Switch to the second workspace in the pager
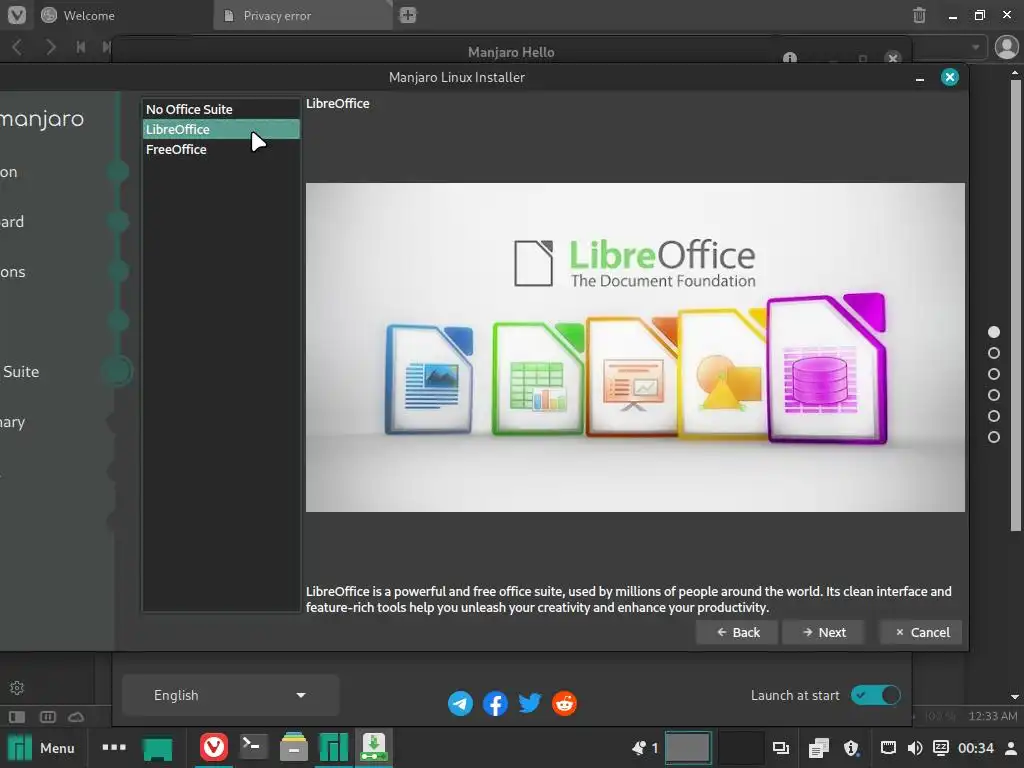The image size is (1024, 768). pyautogui.click(x=741, y=748)
